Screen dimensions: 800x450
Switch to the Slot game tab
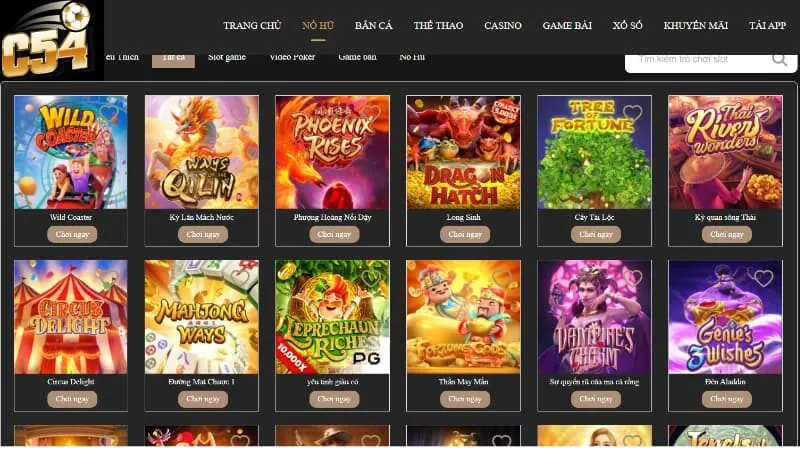227,57
